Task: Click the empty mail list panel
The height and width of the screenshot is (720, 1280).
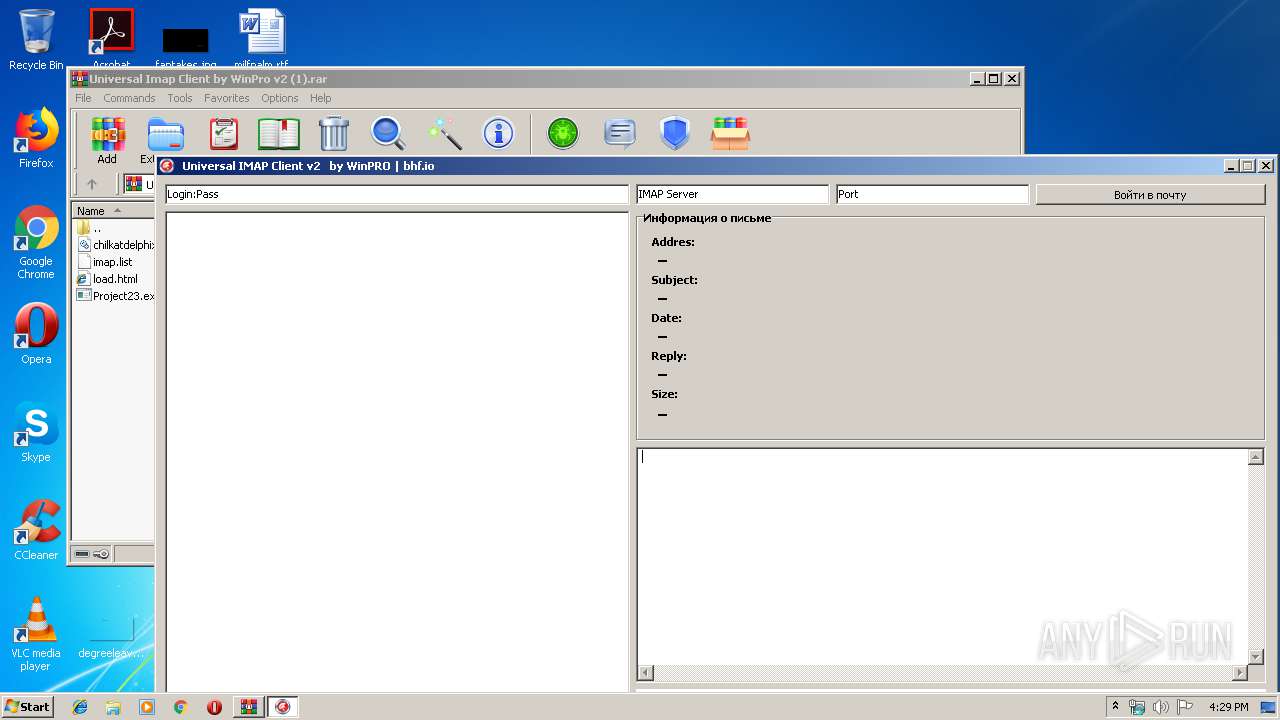Action: click(x=397, y=452)
